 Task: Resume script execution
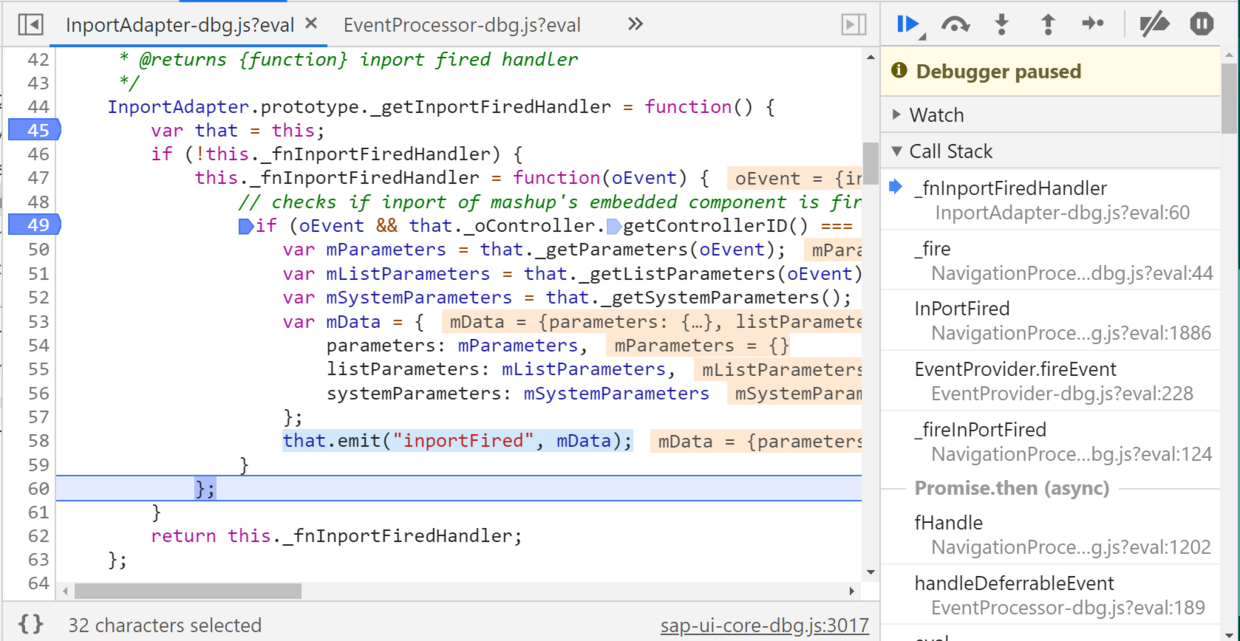coord(909,24)
